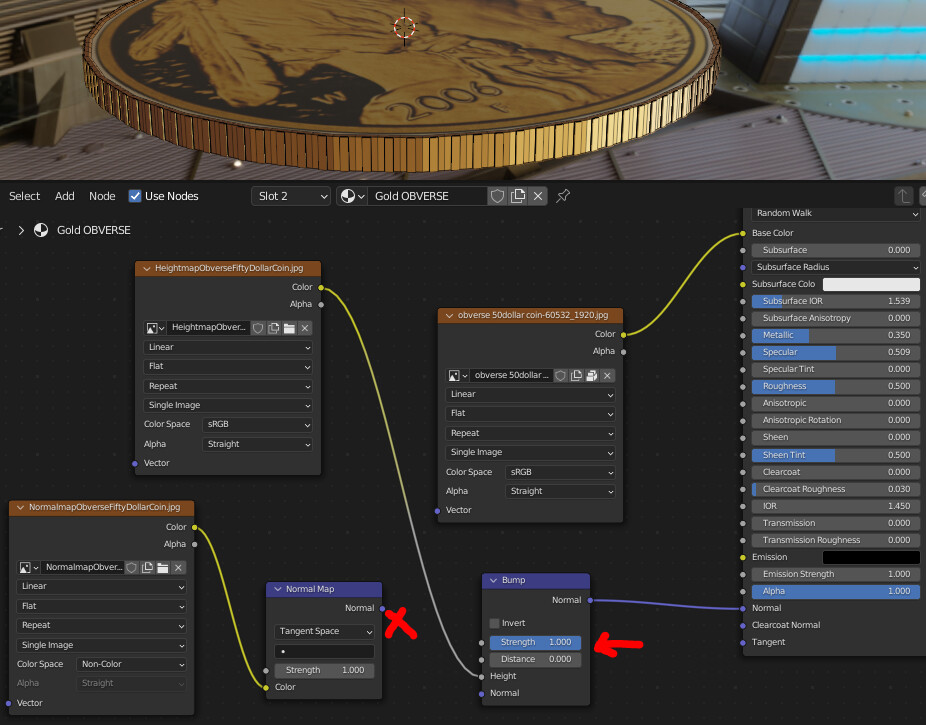Browse image in obverse 50dollar coin node

tap(458, 375)
